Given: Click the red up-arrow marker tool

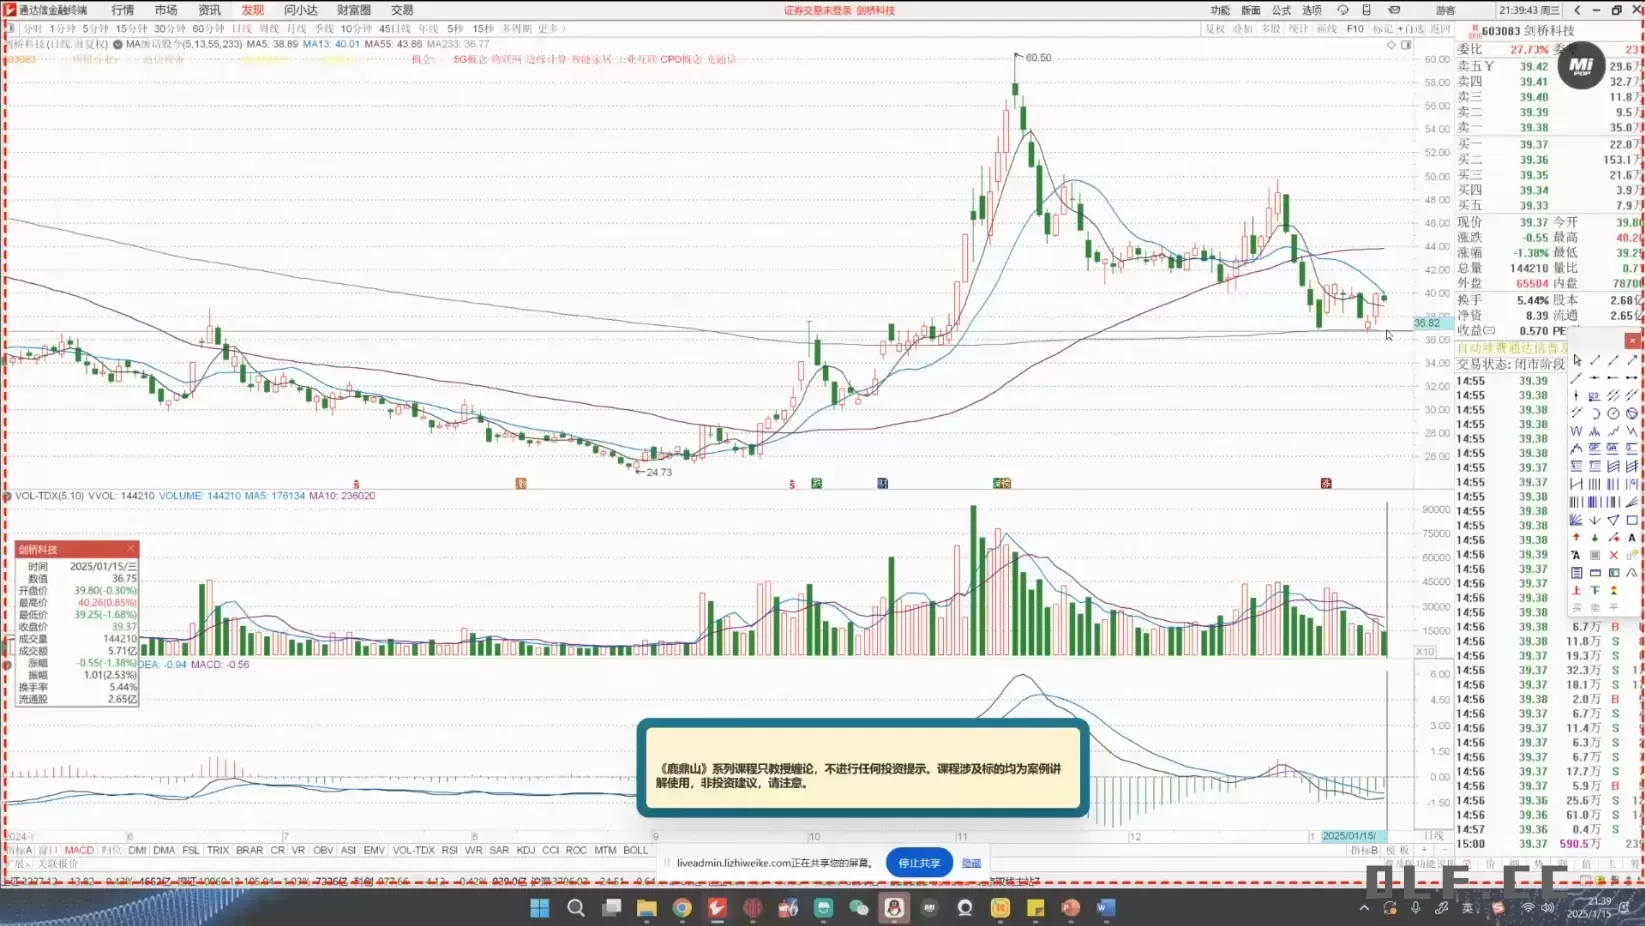Looking at the screenshot, I should coord(1576,538).
